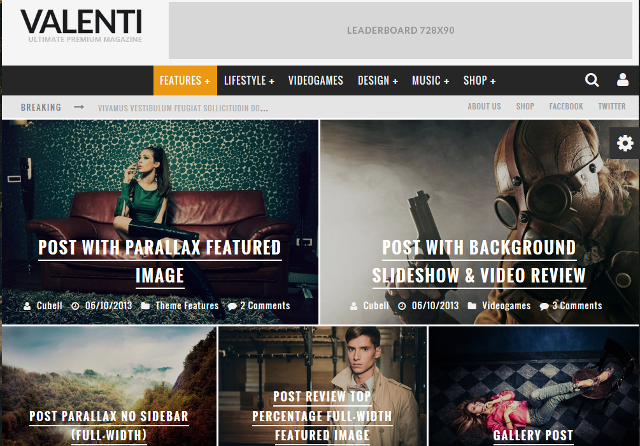Click date 06/10/2013 on Parallax Featured post
Image resolution: width=640 pixels, height=446 pixels.
coord(109,306)
